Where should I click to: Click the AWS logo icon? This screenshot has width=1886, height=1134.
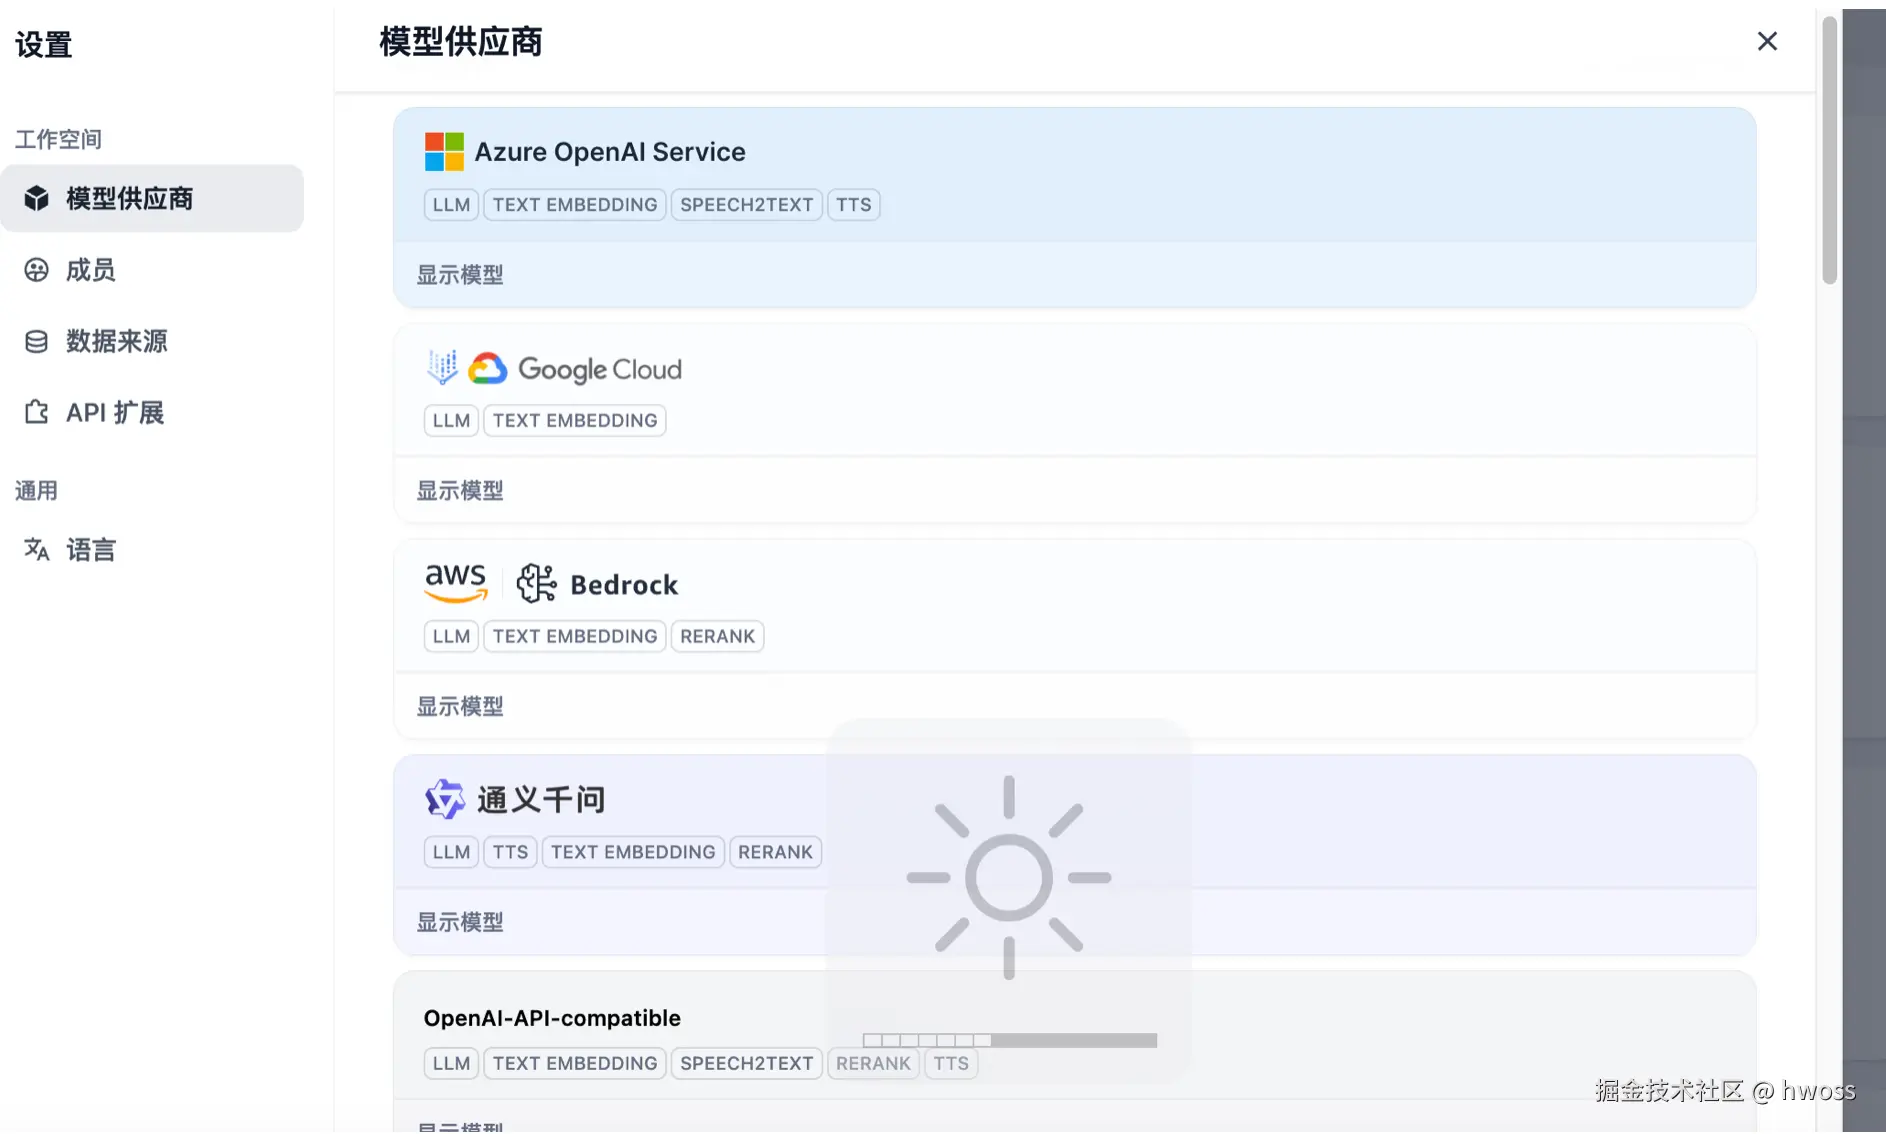point(456,583)
